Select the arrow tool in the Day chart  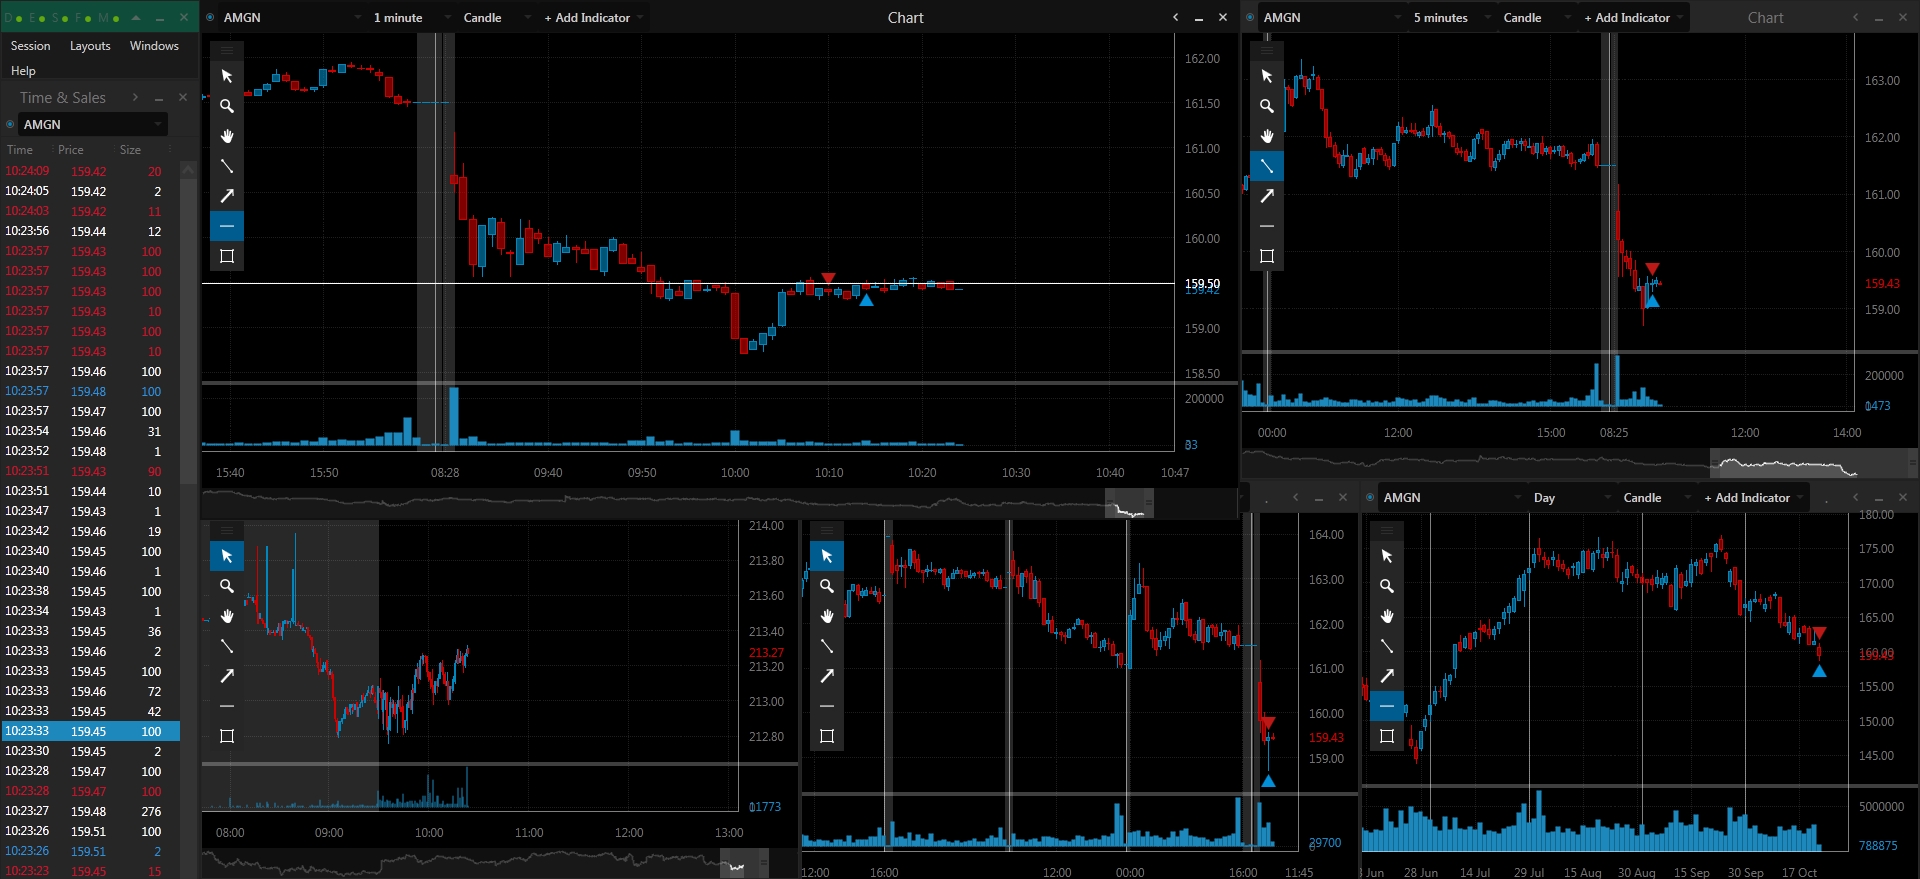tap(1387, 676)
